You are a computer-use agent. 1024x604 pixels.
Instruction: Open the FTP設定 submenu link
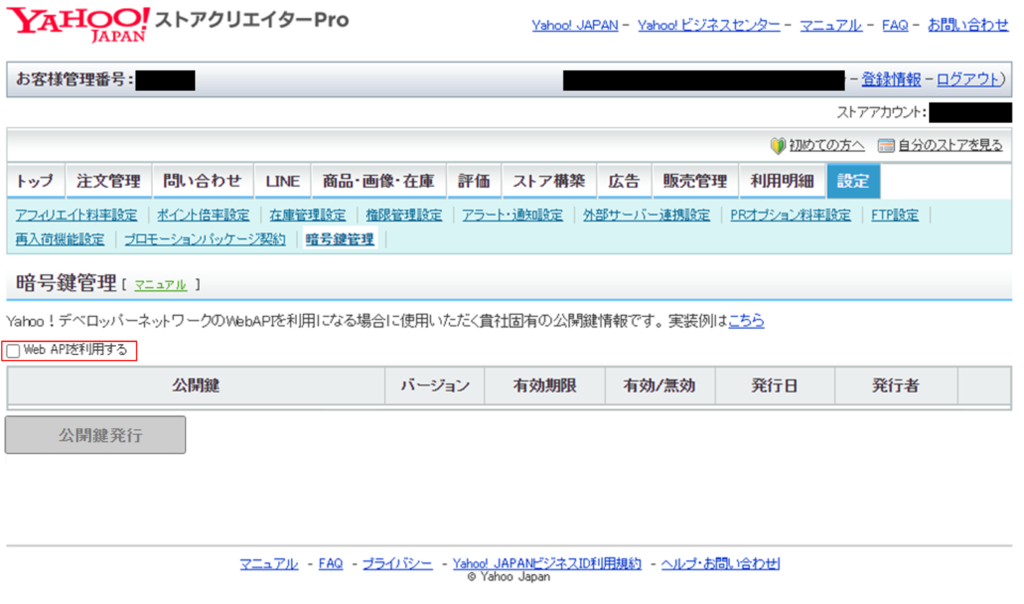click(895, 215)
